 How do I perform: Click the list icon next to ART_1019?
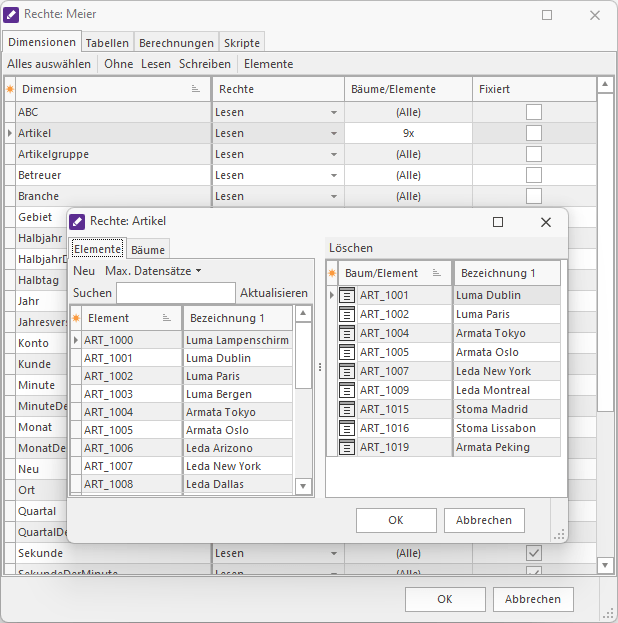pyautogui.click(x=347, y=447)
